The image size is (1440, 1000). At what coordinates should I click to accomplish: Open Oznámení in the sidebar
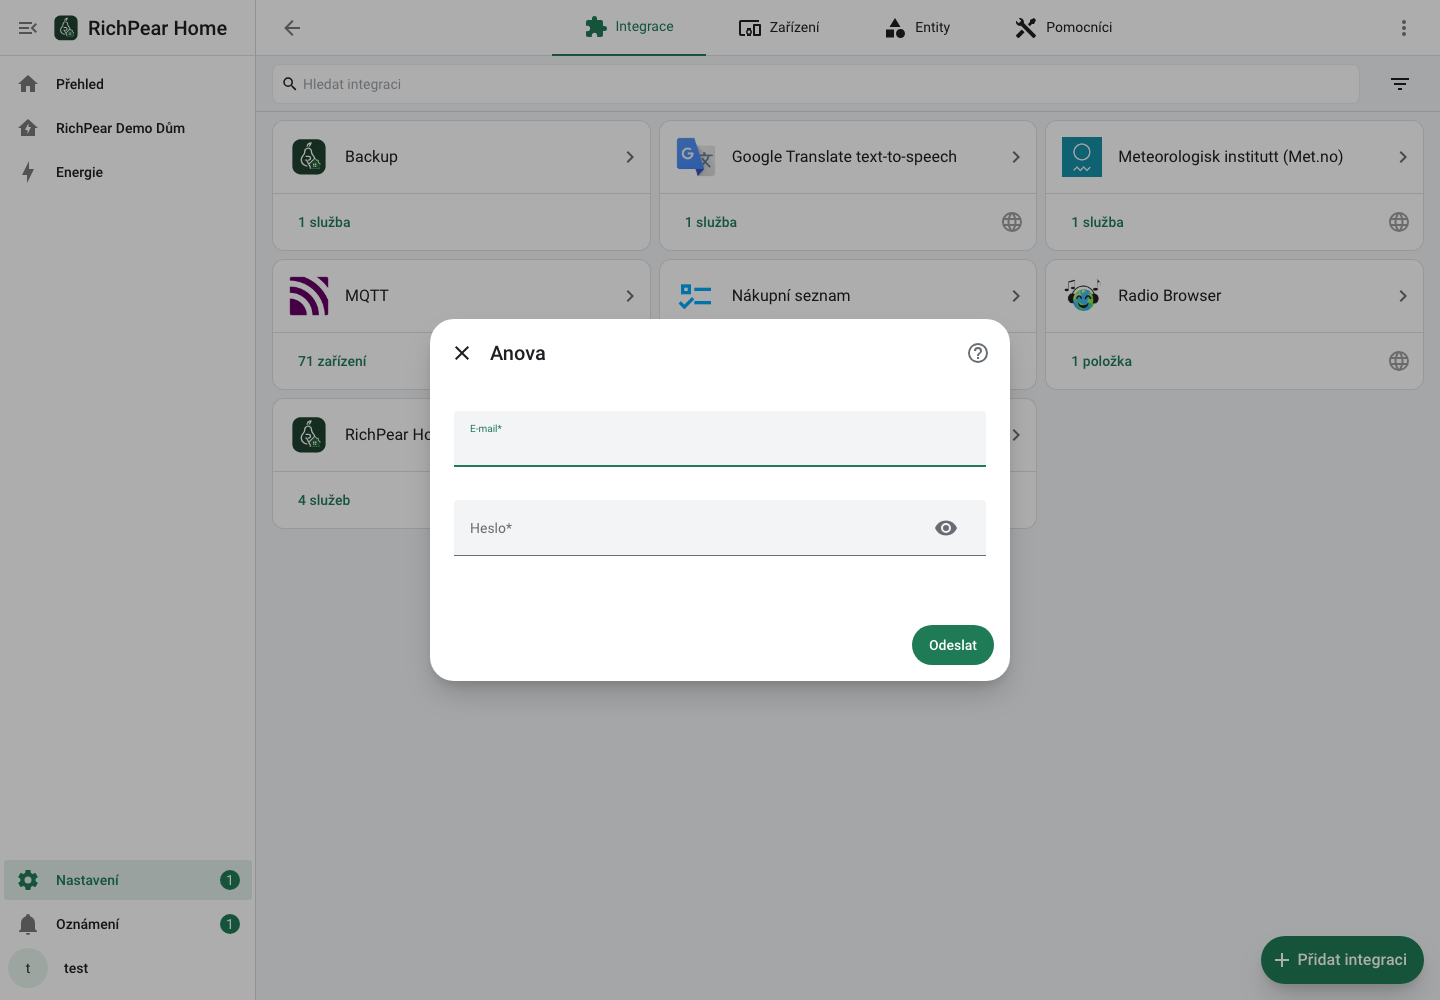[128, 924]
